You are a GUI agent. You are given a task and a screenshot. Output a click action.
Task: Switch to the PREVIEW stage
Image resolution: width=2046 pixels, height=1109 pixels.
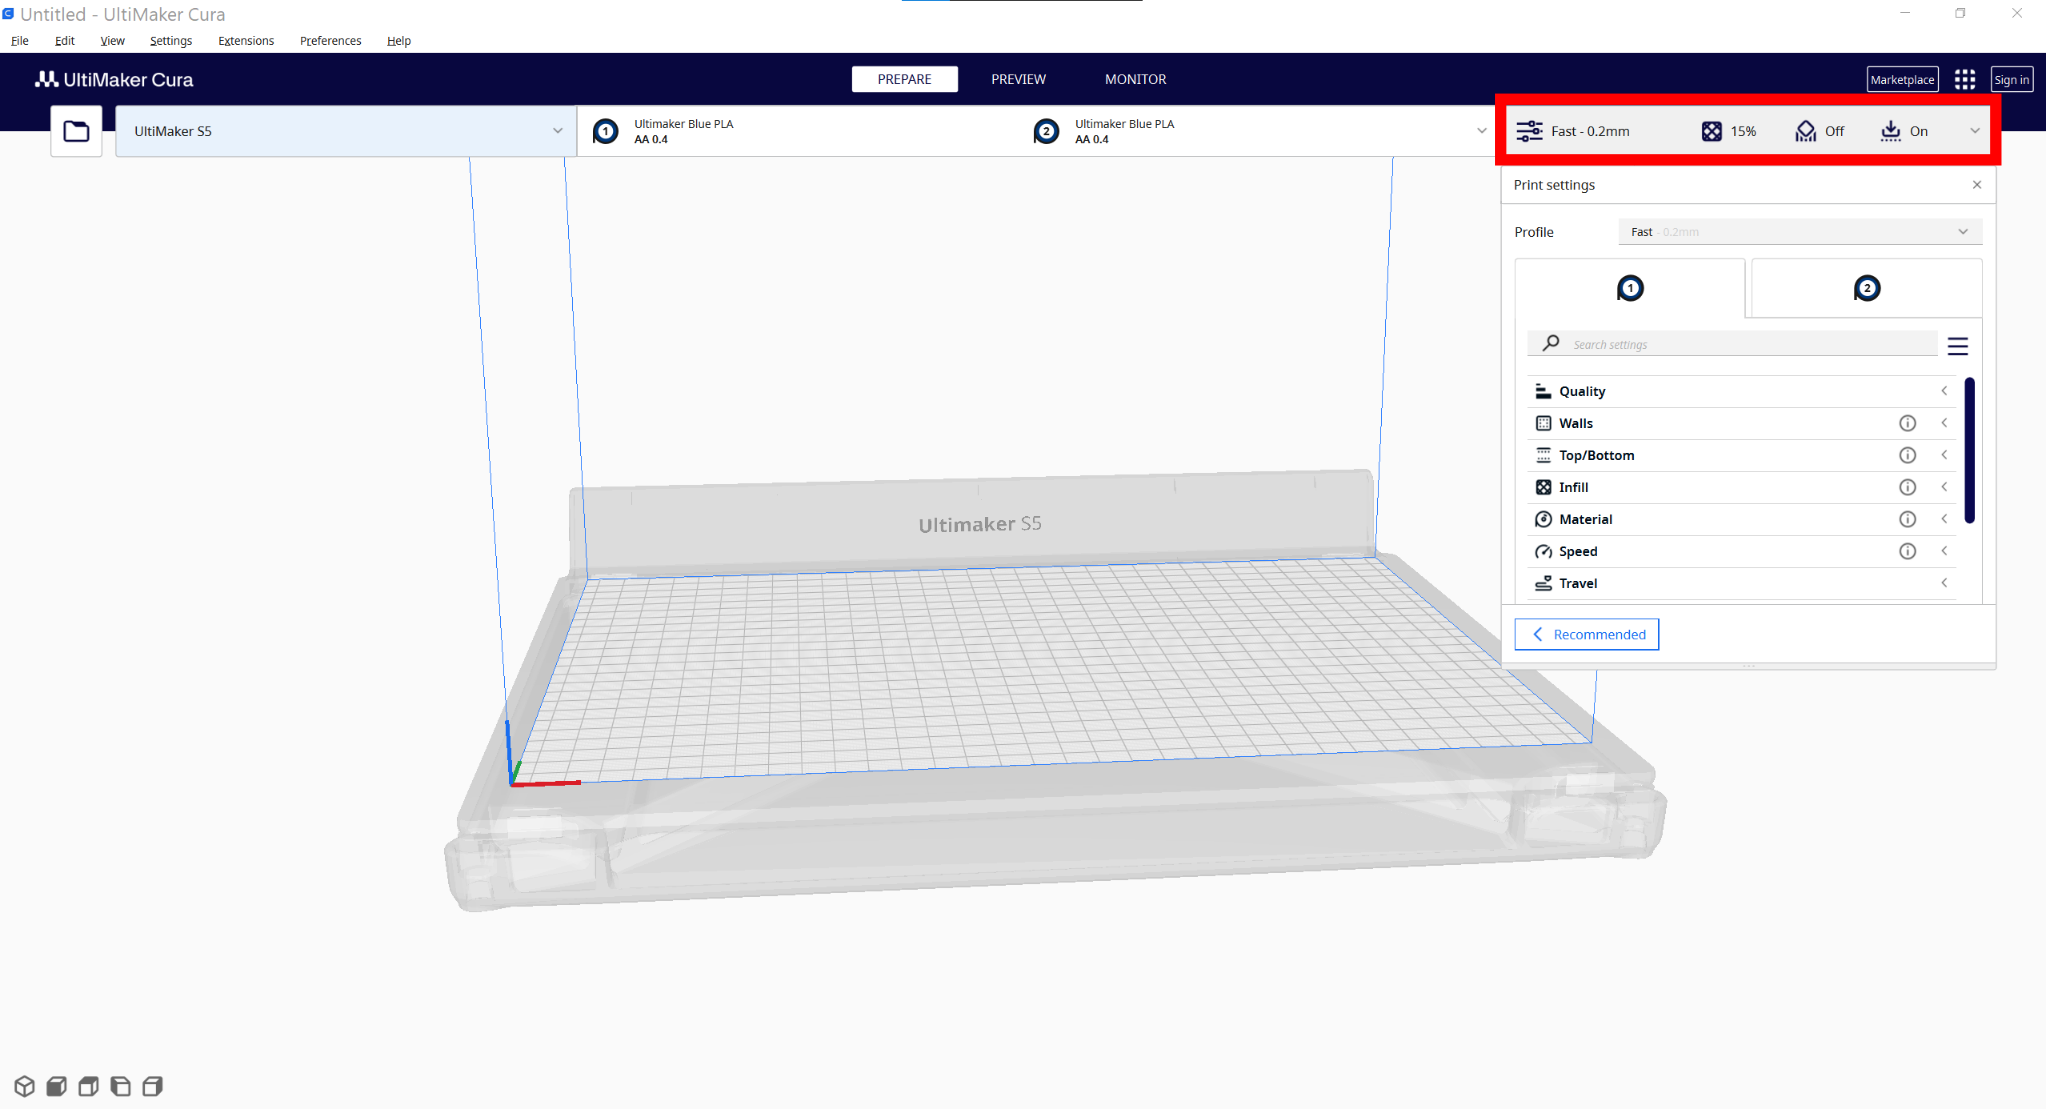click(x=1018, y=79)
